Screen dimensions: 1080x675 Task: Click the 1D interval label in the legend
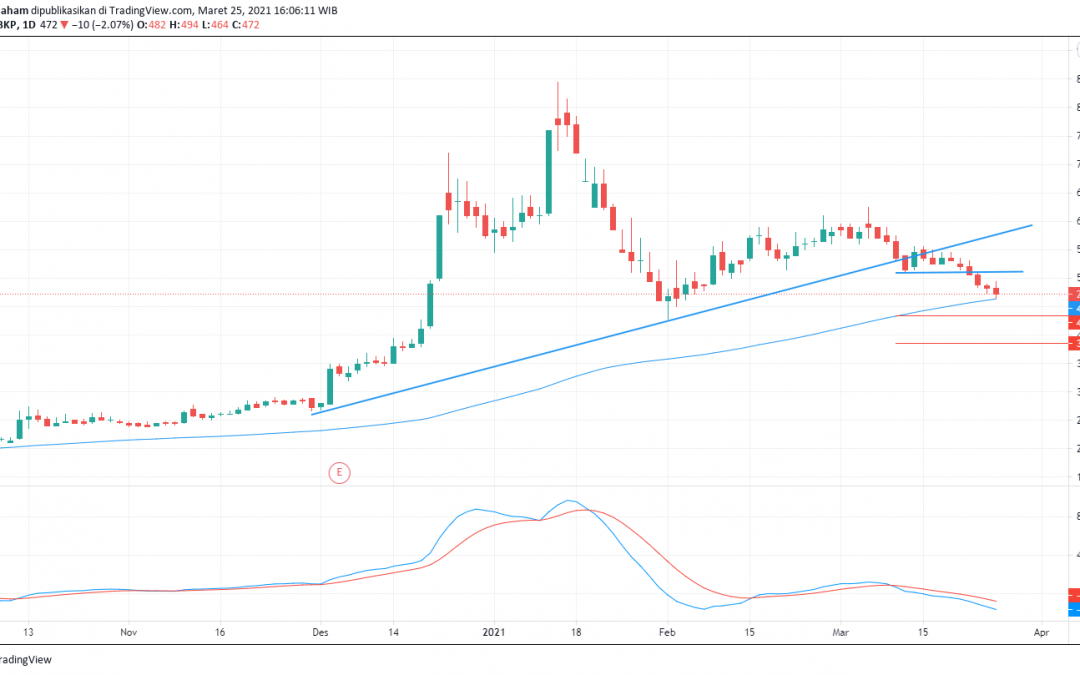click(30, 27)
